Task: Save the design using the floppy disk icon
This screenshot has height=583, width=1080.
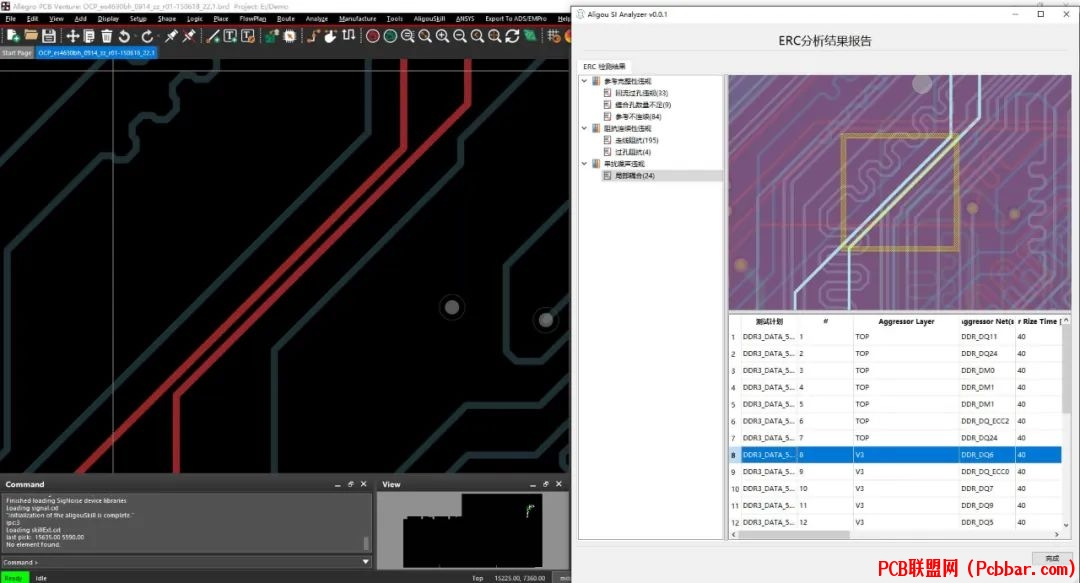Action: coord(49,36)
